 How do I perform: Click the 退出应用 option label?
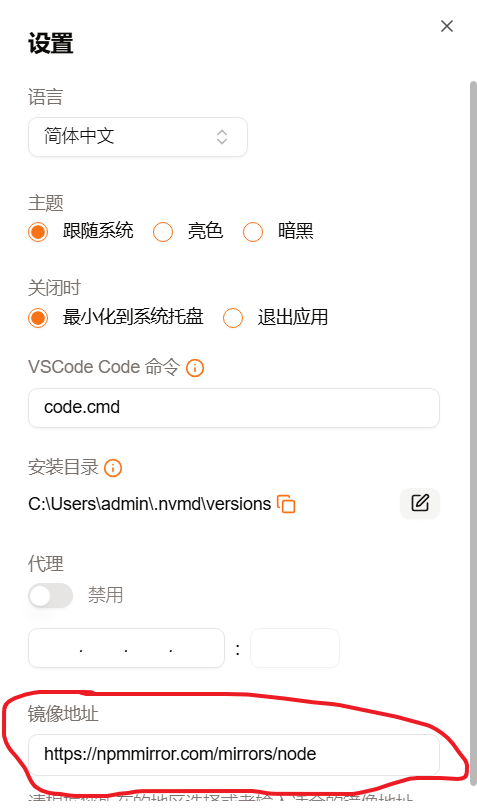click(293, 317)
